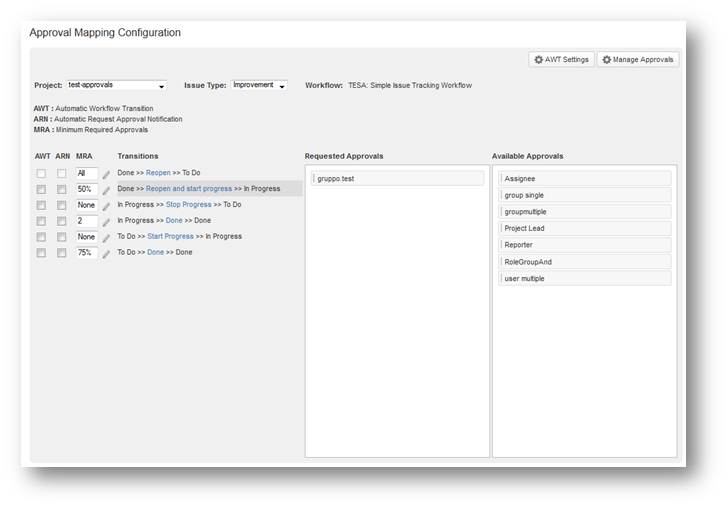The width and height of the screenshot is (728, 509).
Task: Check AWT checkbox for the 75% MRA row
Action: tap(41, 253)
